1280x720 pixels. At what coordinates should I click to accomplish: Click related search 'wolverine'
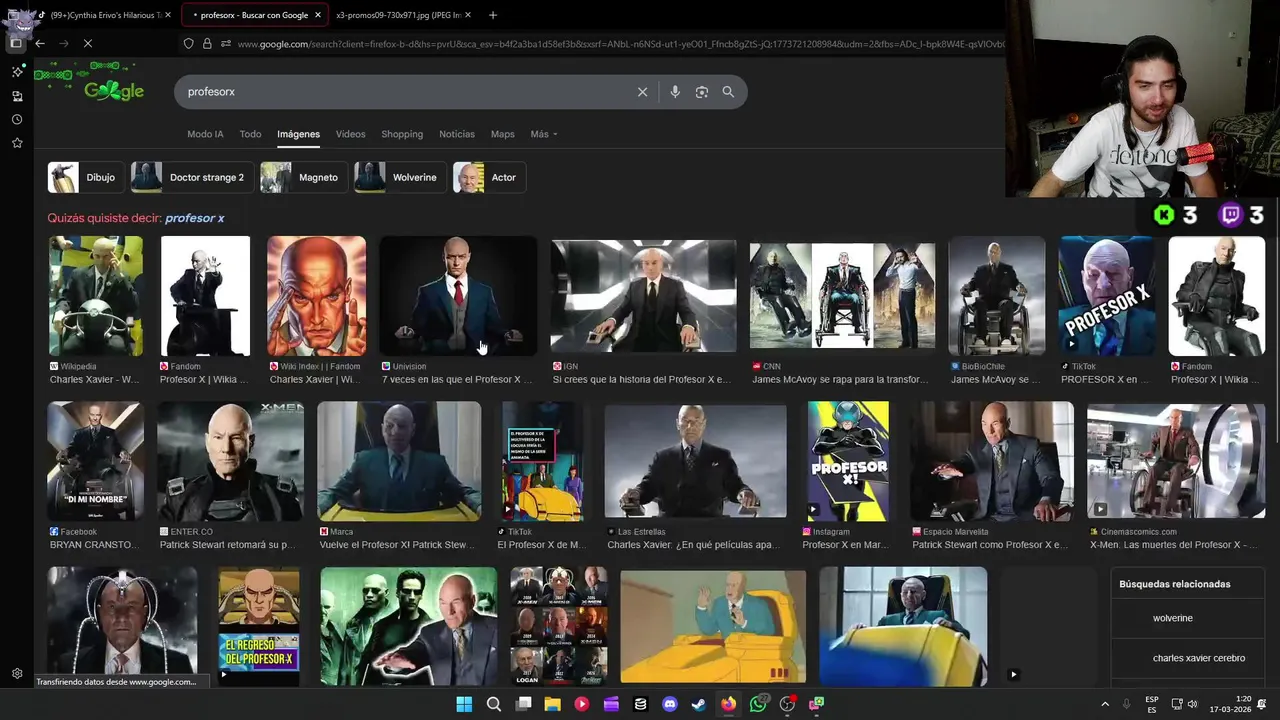pyautogui.click(x=1172, y=618)
